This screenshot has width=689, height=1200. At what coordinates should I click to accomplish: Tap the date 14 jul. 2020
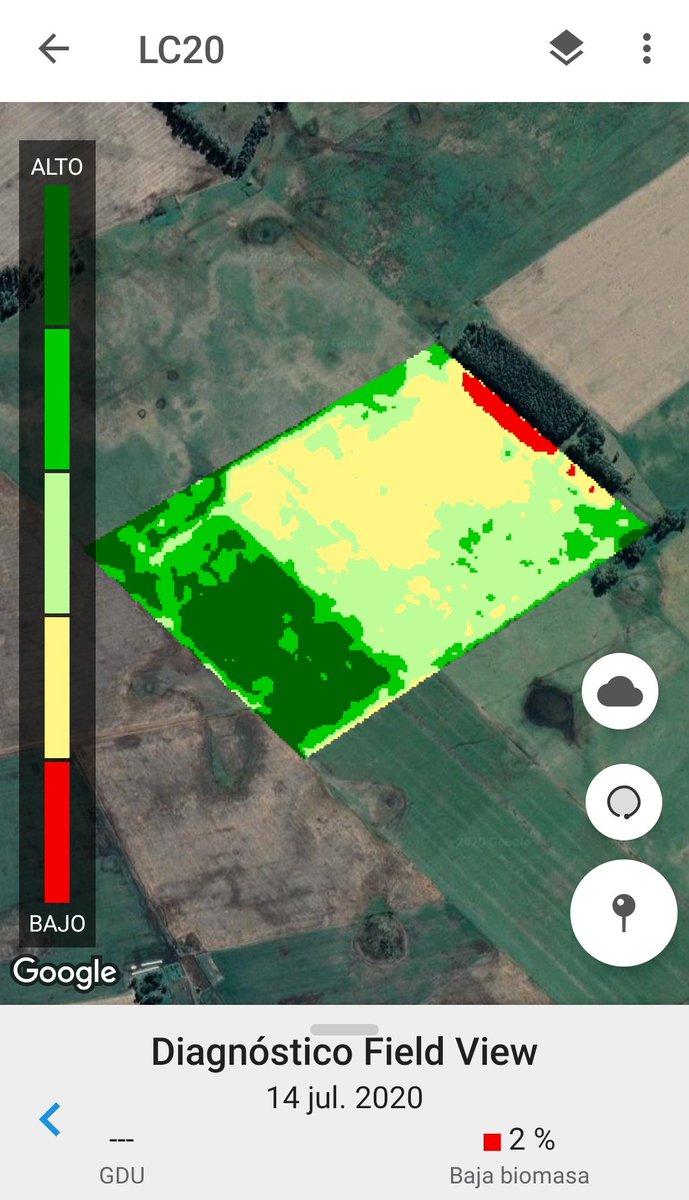pos(345,1098)
